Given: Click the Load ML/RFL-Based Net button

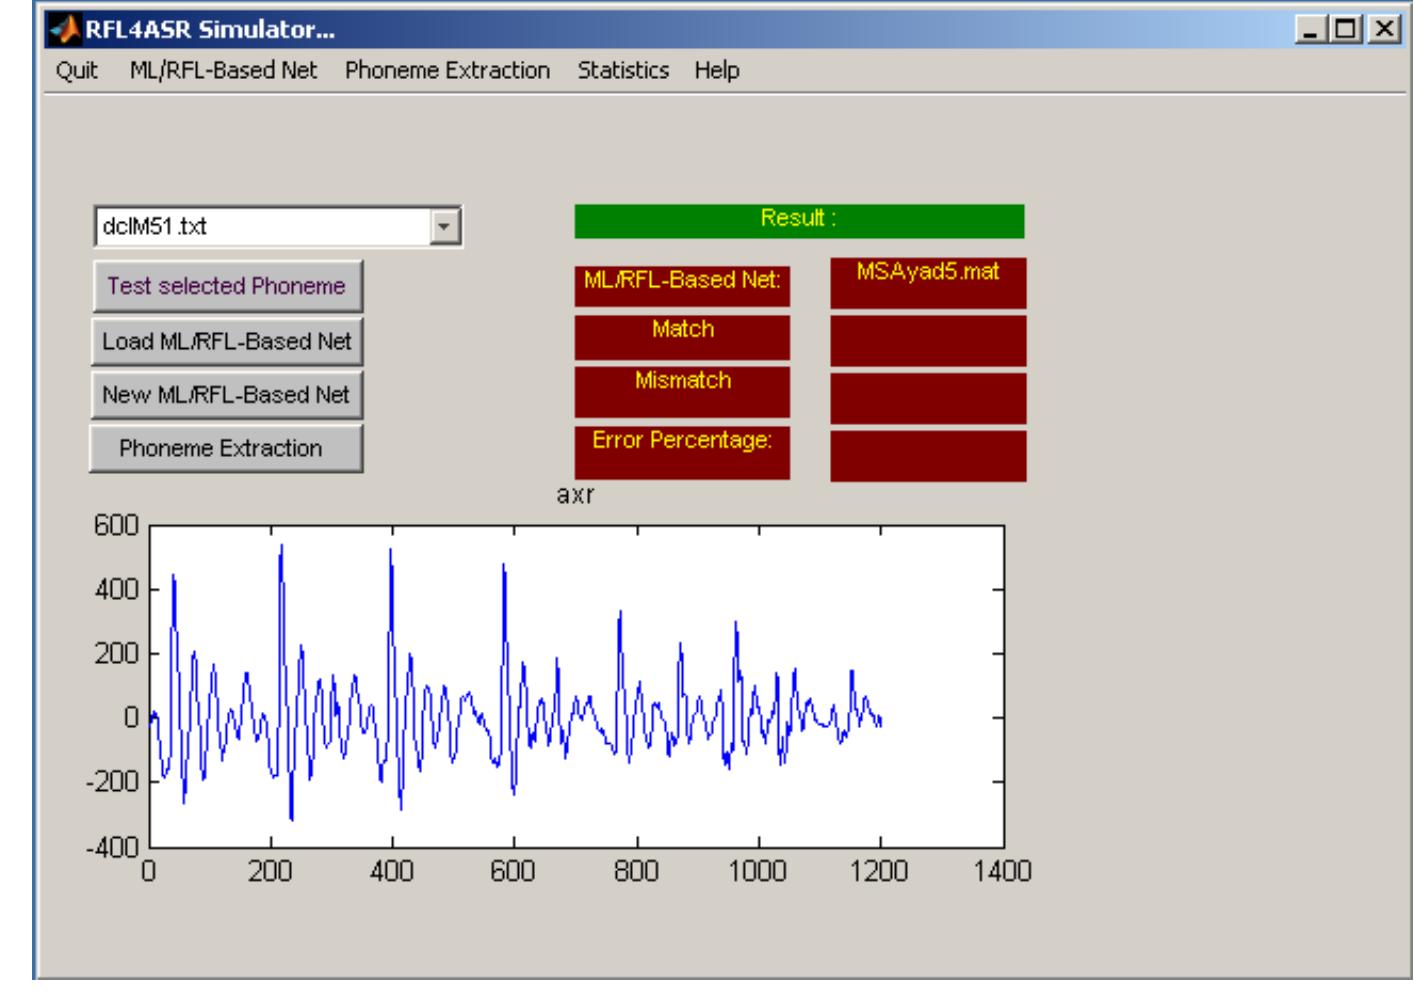Looking at the screenshot, I should (227, 341).
